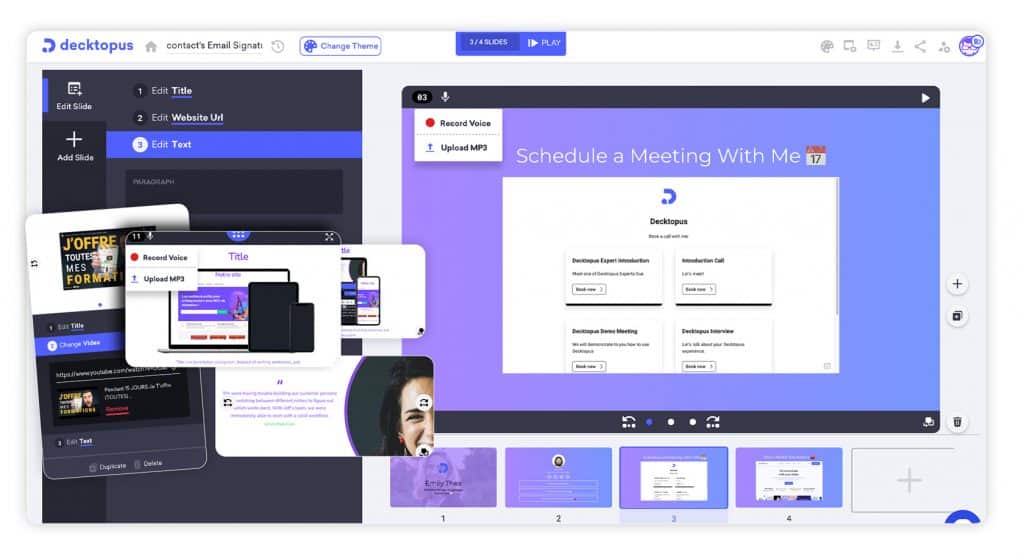The width and height of the screenshot is (1024, 558).
Task: Go to home via house icon
Action: point(151,46)
